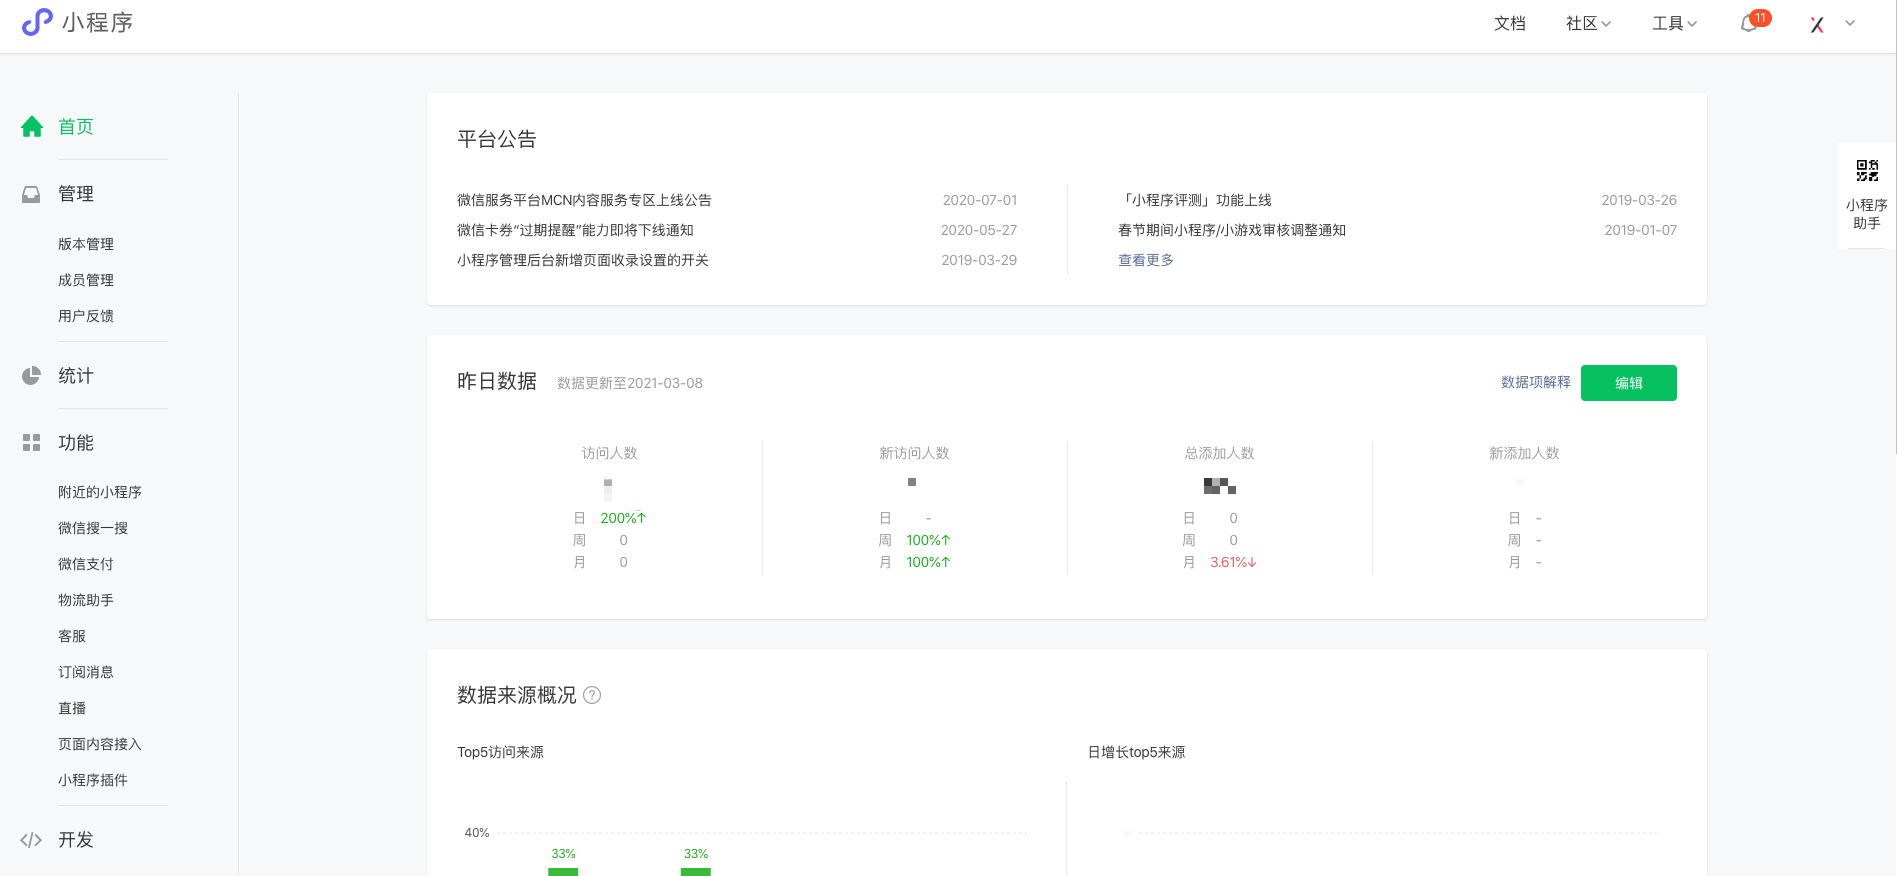This screenshot has height=876, width=1897.
Task: Go to 首页 in sidebar
Action: point(76,126)
